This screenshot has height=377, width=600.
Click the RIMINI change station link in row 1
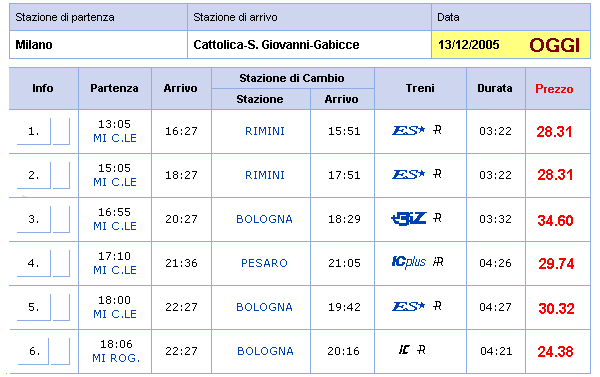(265, 131)
